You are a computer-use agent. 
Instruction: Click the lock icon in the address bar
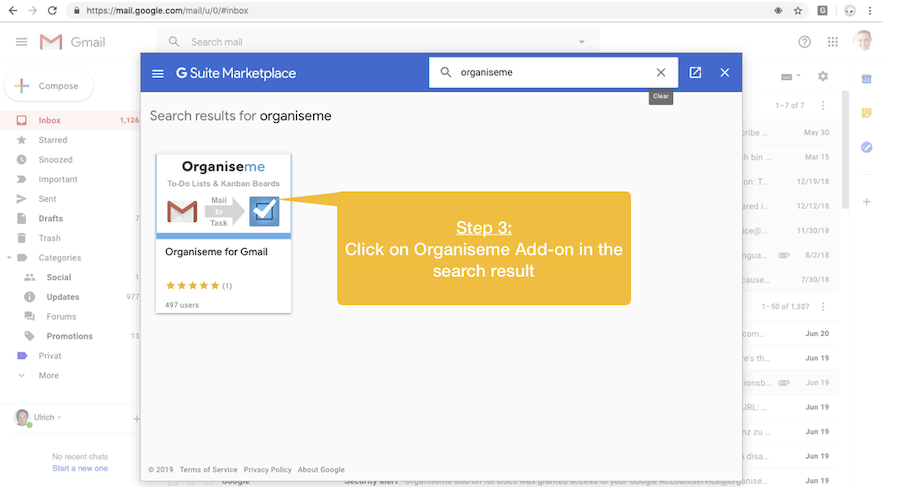coord(76,10)
